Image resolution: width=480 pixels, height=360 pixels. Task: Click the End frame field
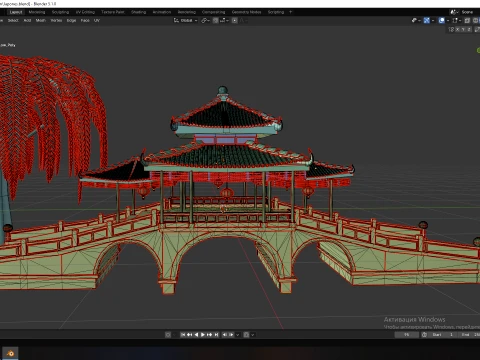click(469, 335)
